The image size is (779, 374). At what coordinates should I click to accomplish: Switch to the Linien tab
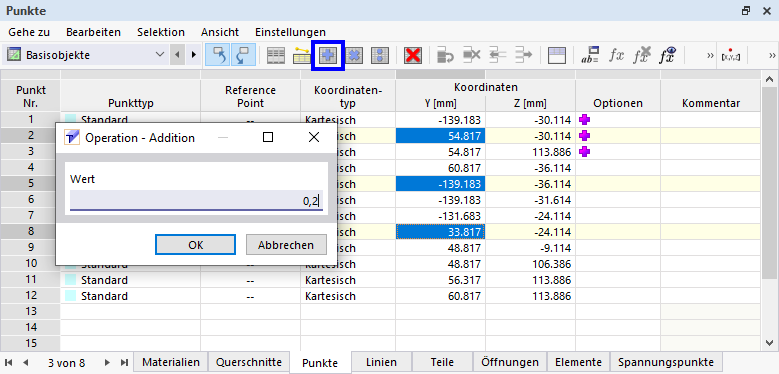coord(381,363)
